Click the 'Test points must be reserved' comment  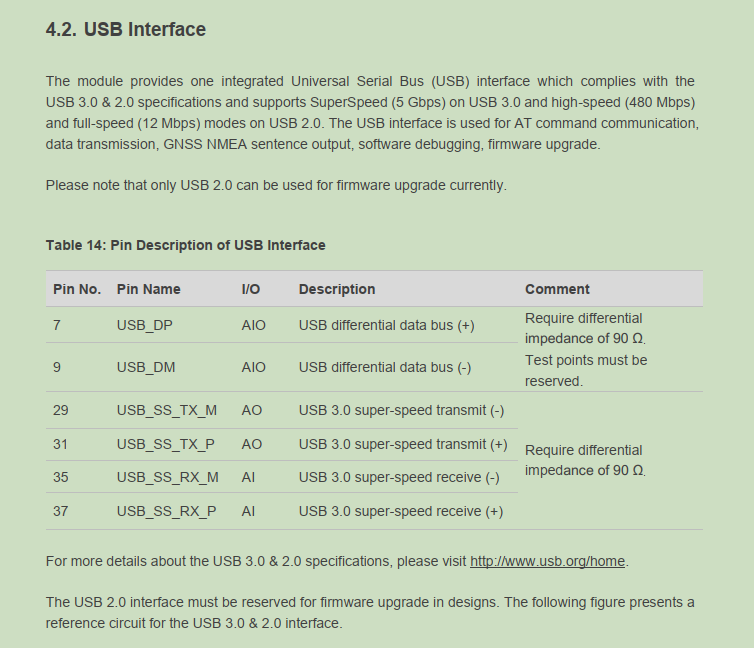click(585, 370)
